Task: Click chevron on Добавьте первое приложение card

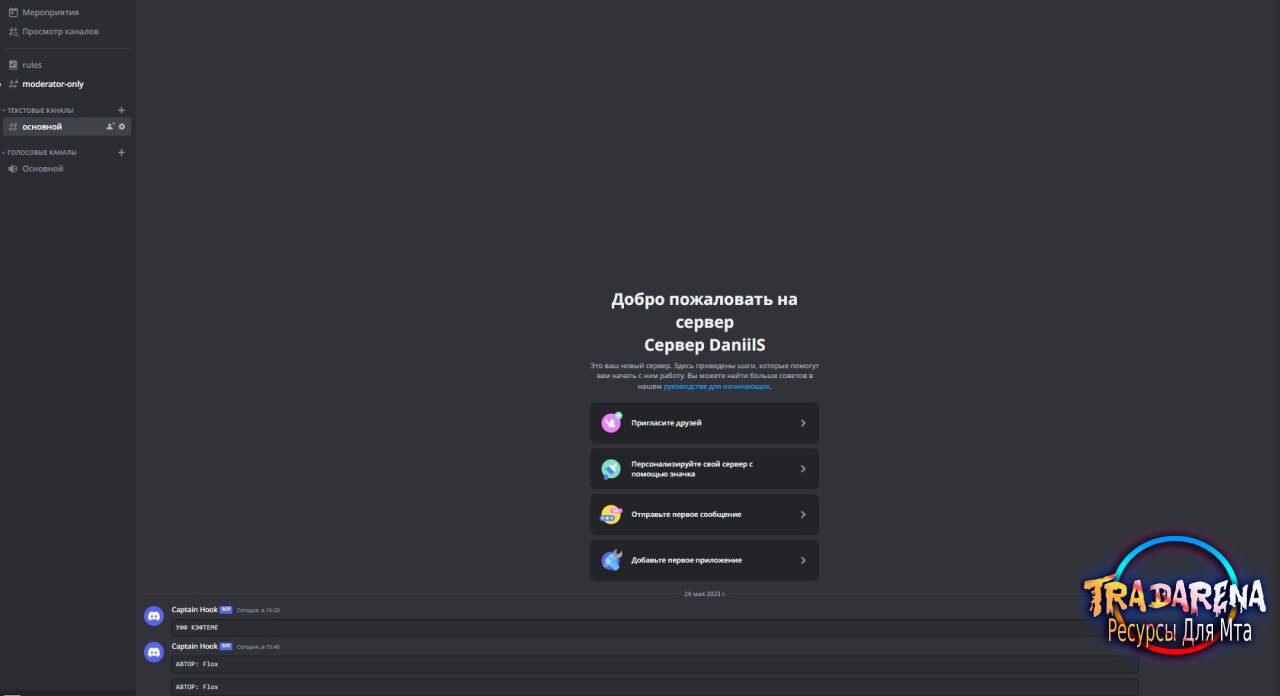Action: coord(803,561)
